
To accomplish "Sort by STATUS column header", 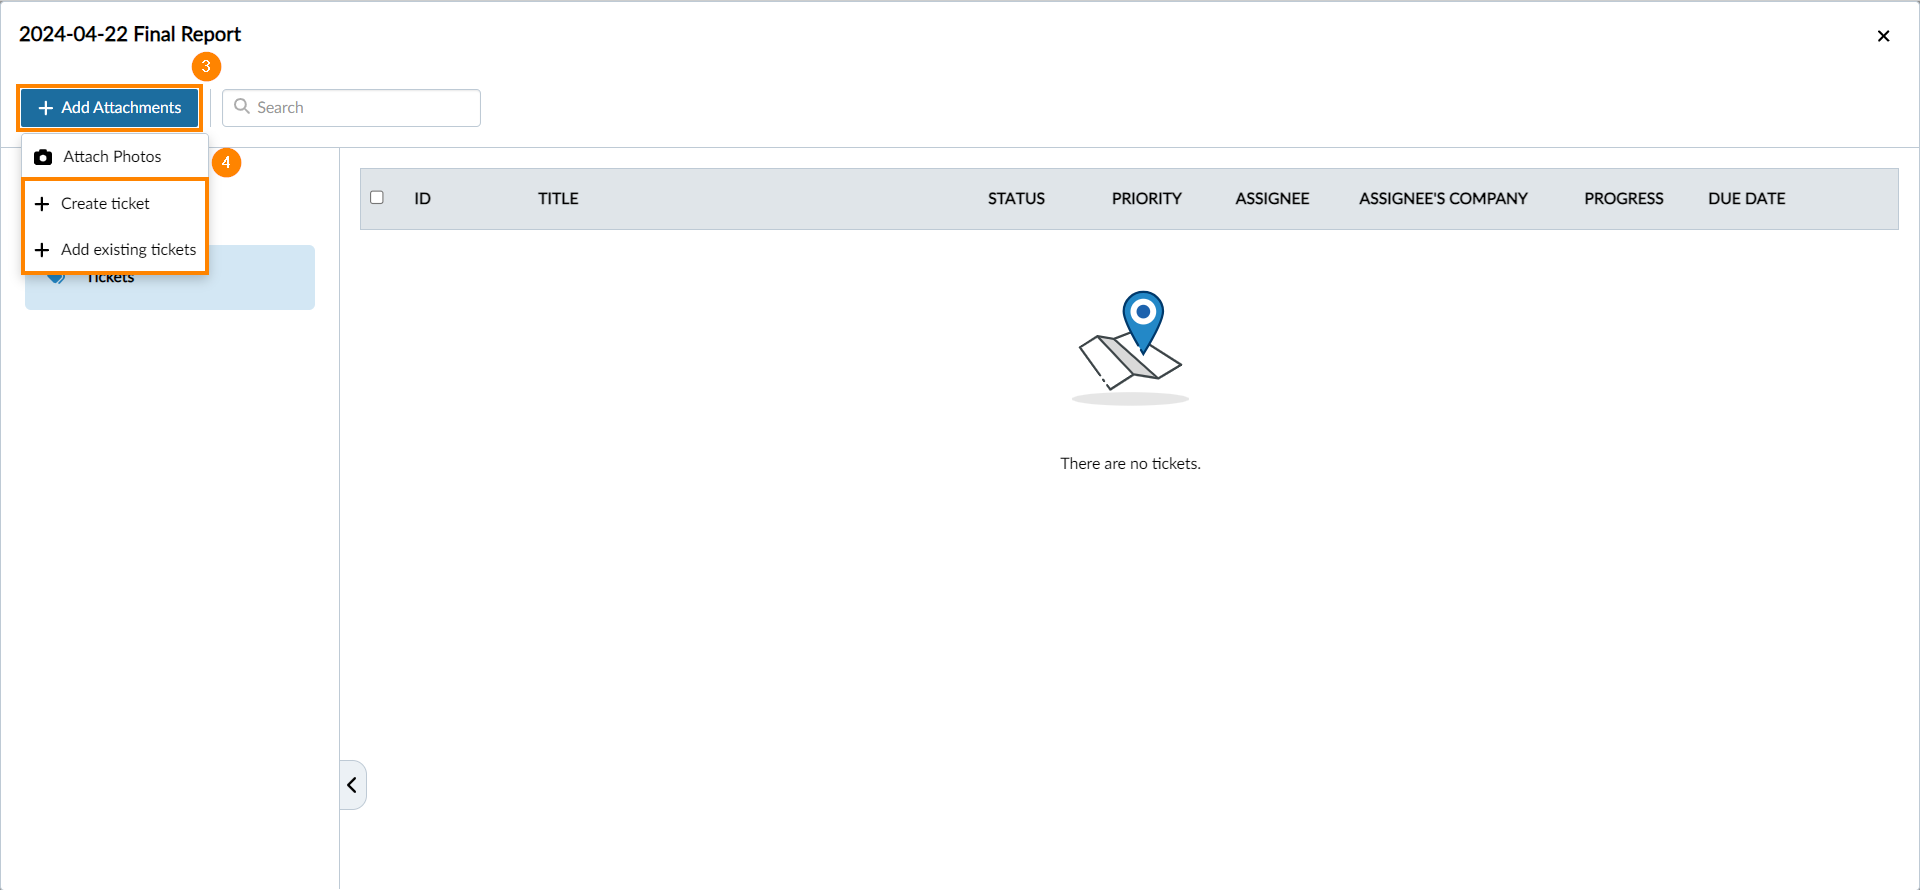I will 1016,199.
